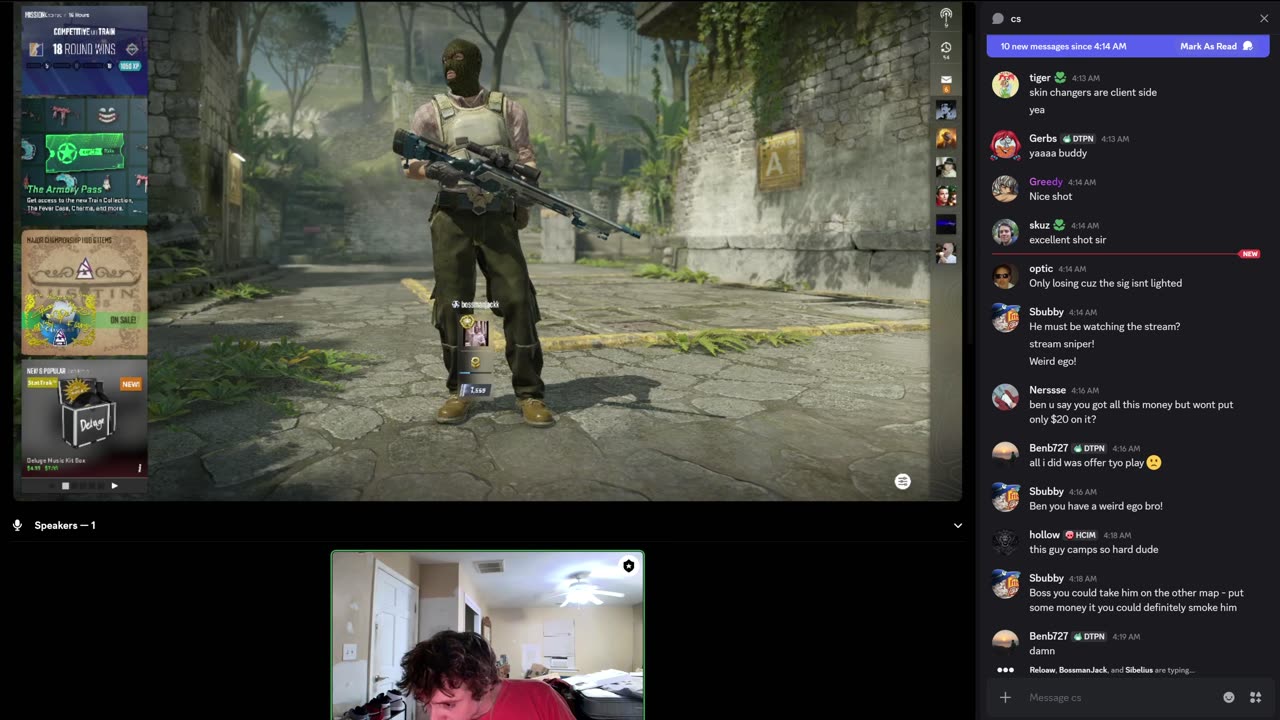
Task: Click the frowning emoji in Benb727's message
Action: (1154, 462)
